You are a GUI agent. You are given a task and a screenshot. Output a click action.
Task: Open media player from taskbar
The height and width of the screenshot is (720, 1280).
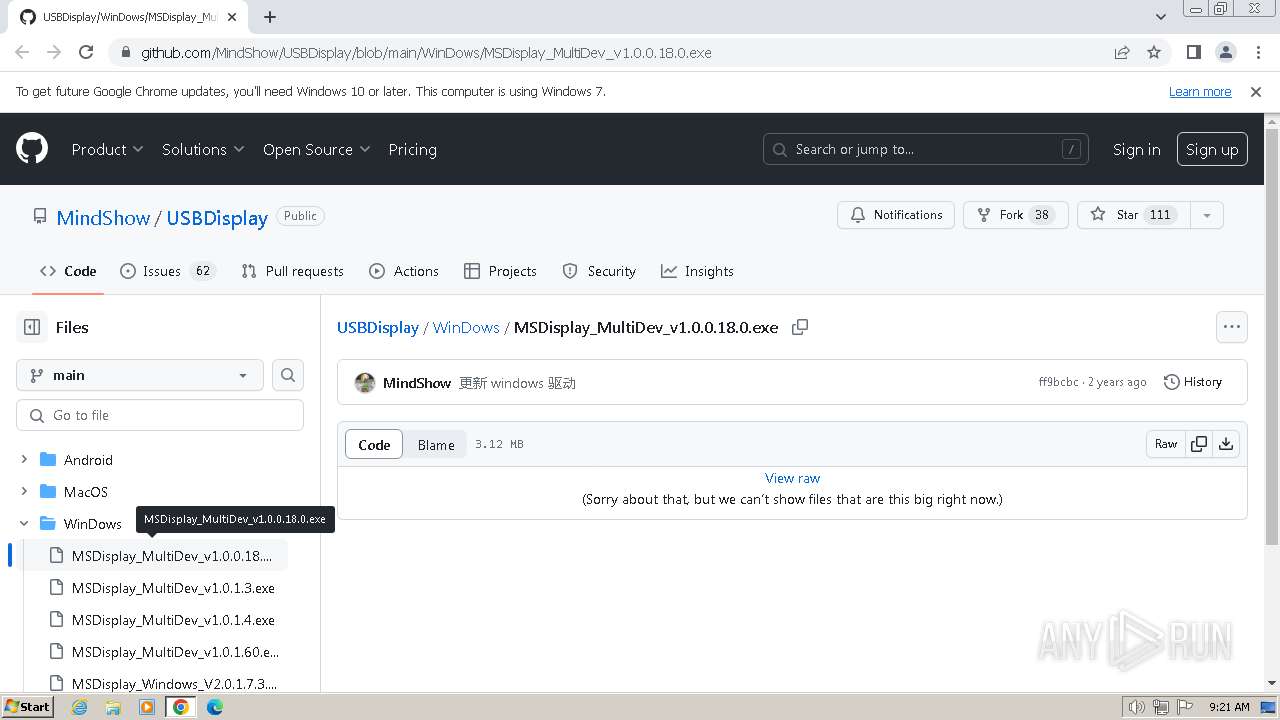pos(147,707)
